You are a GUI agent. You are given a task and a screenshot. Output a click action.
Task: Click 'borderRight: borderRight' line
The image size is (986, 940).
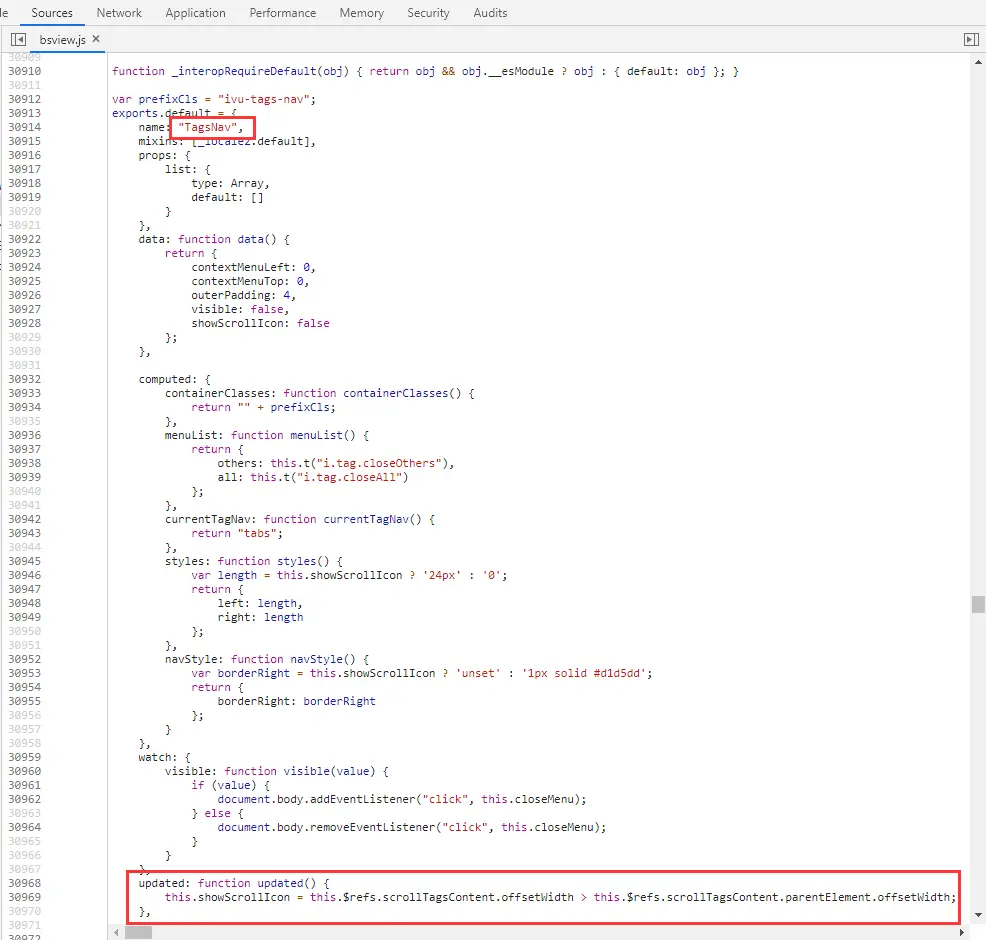[x=296, y=701]
